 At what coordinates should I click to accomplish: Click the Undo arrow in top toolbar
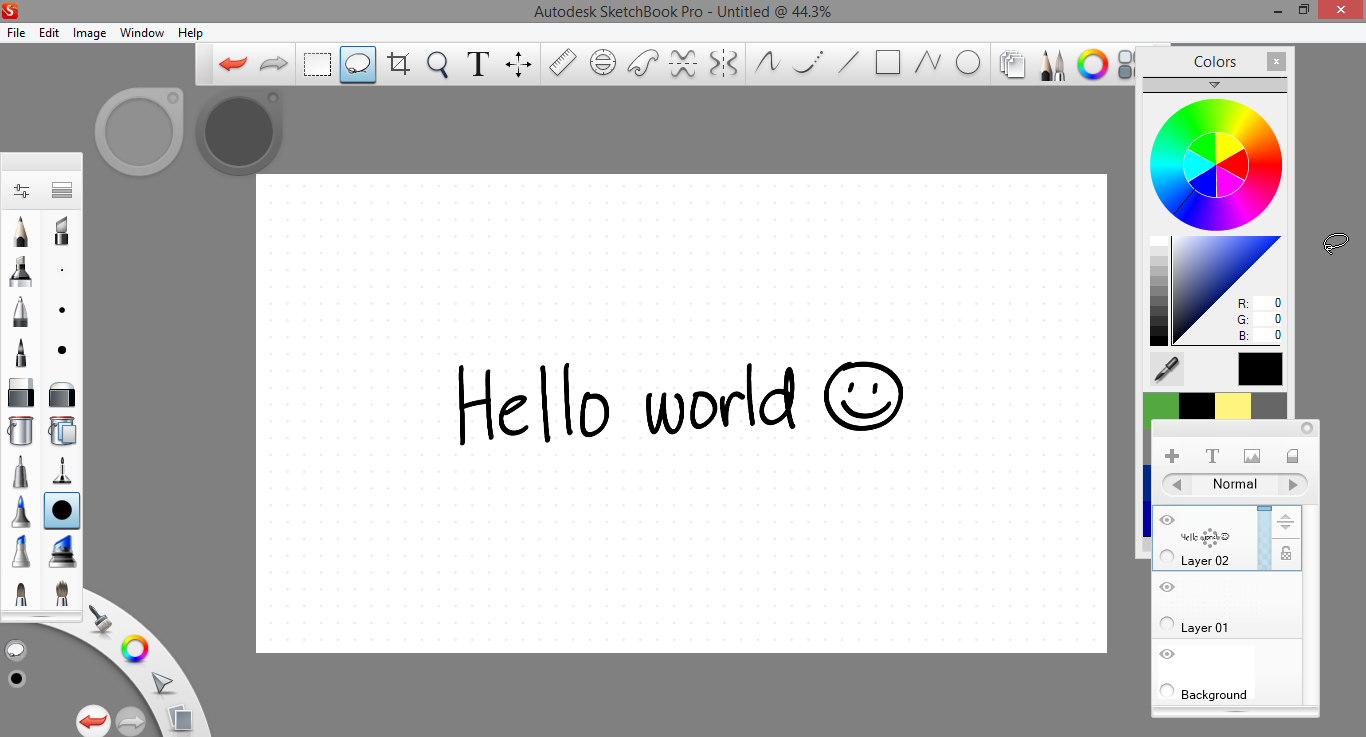coord(233,64)
